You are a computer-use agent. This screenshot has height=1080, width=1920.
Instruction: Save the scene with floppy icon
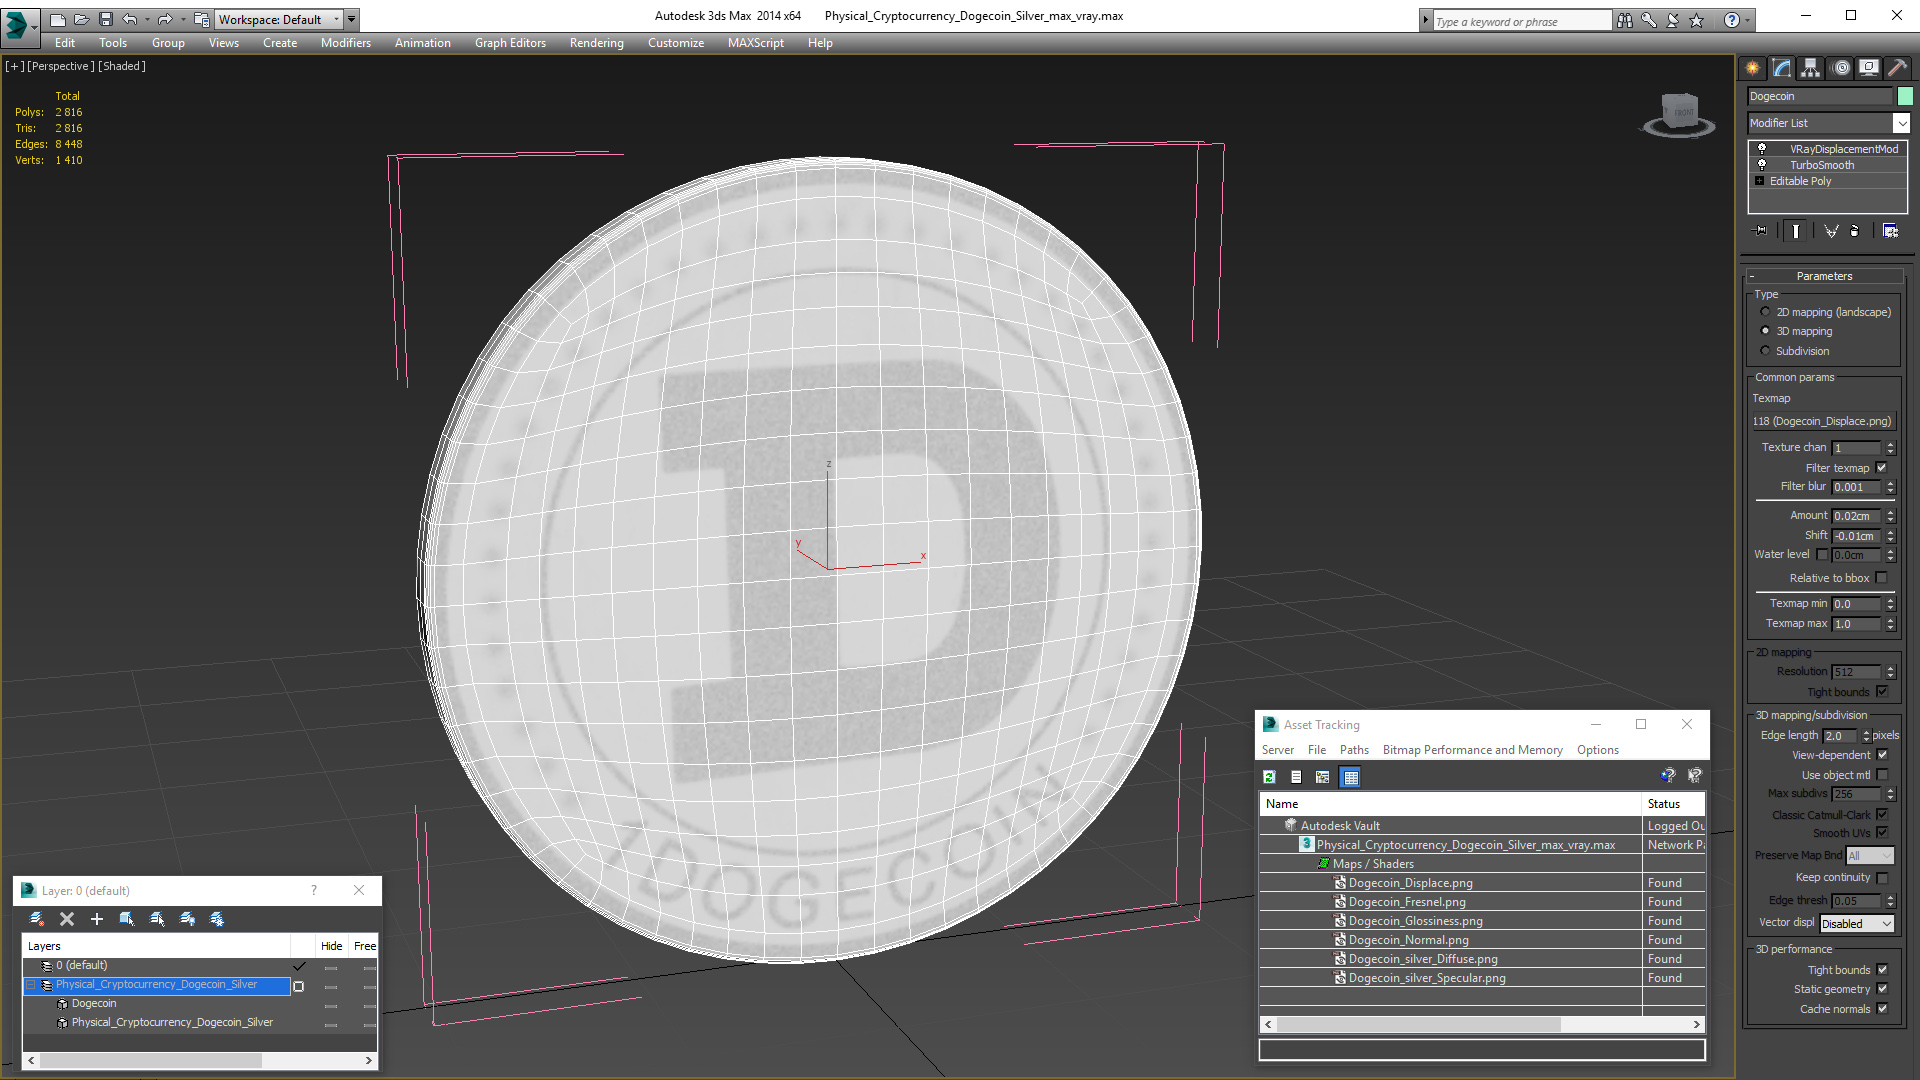point(105,19)
